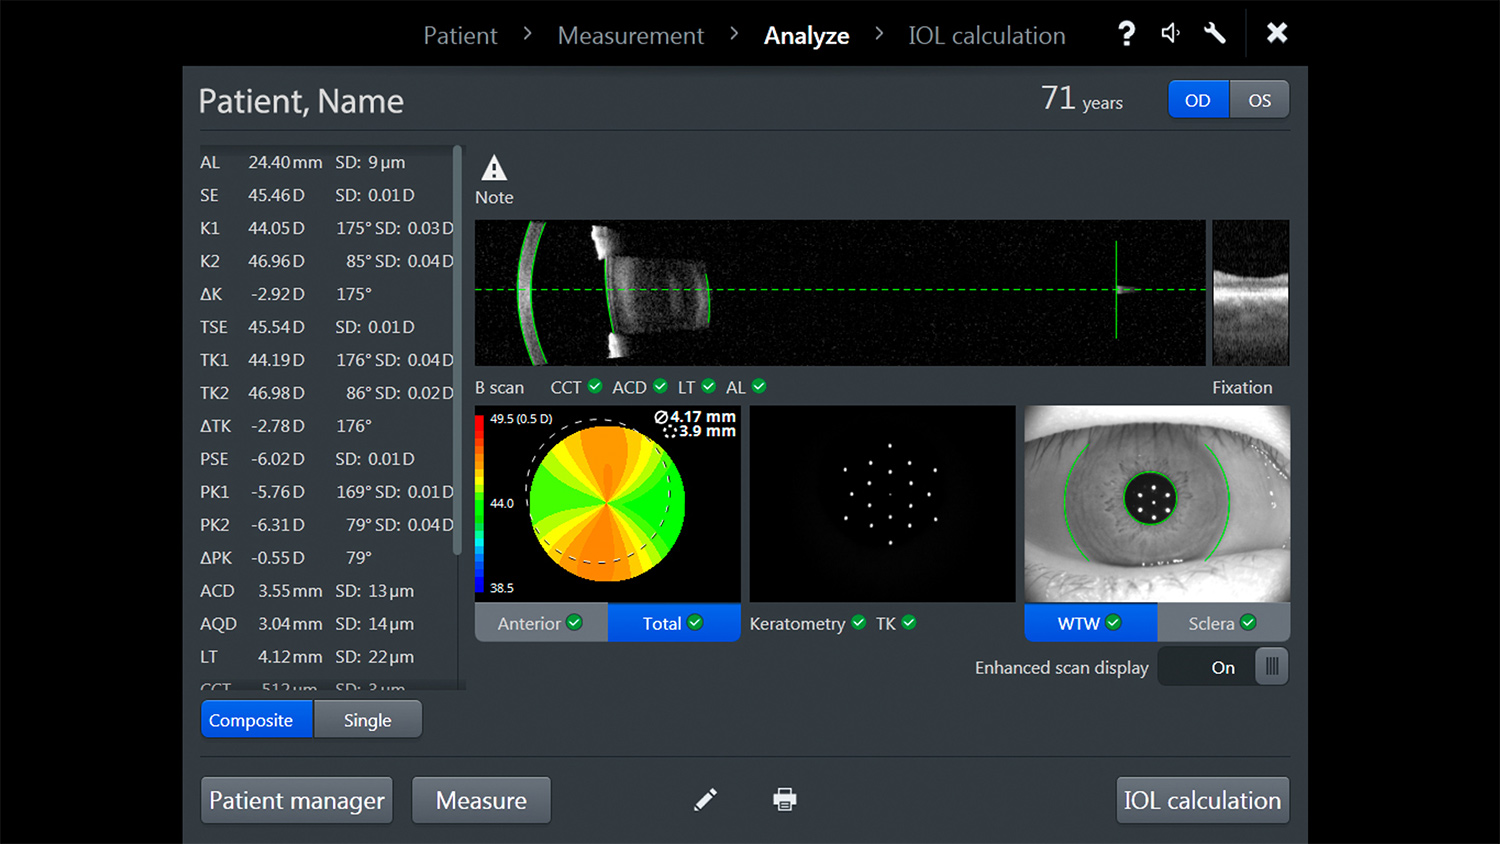Open the Patient manager
This screenshot has width=1500, height=844.
tap(296, 800)
